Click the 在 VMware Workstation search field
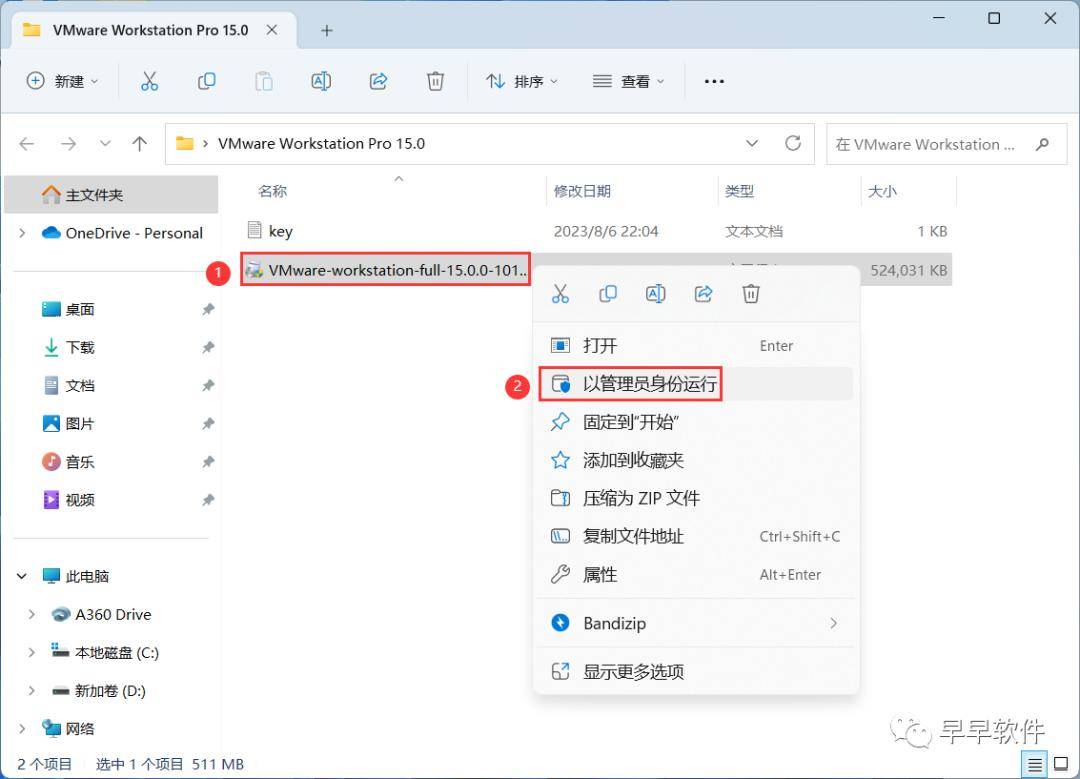Screen dimensions: 1080x779 [946, 144]
